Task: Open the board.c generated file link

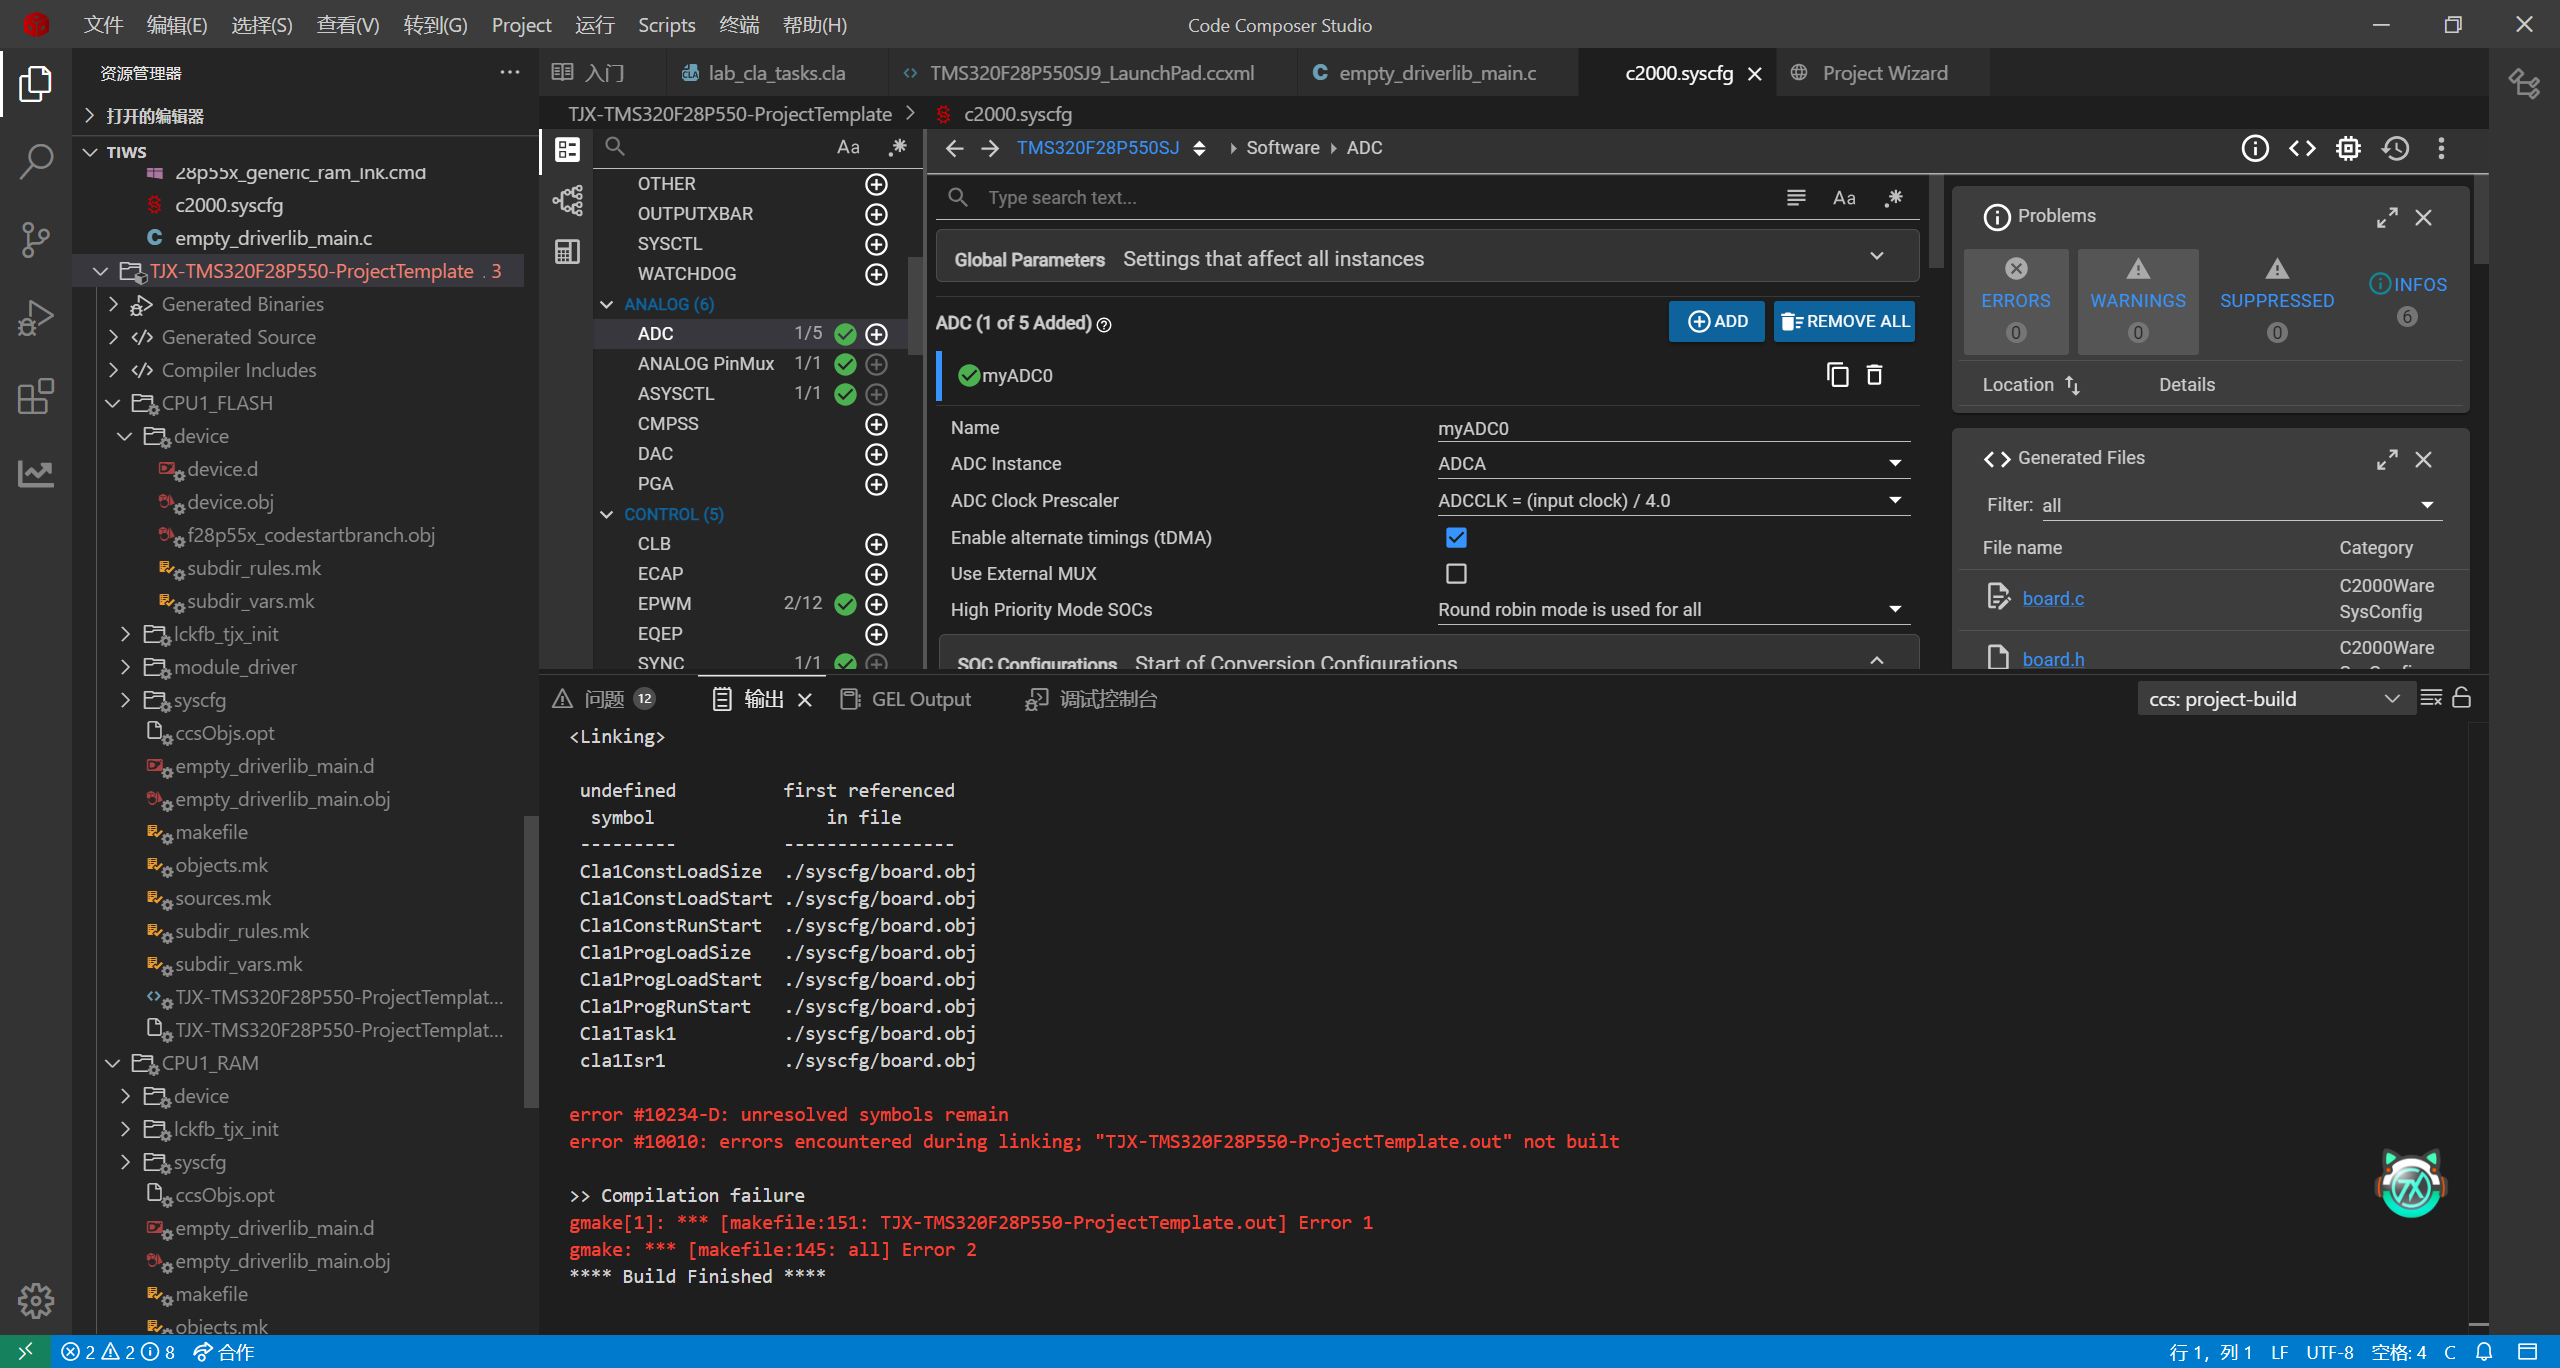Action: point(2053,598)
